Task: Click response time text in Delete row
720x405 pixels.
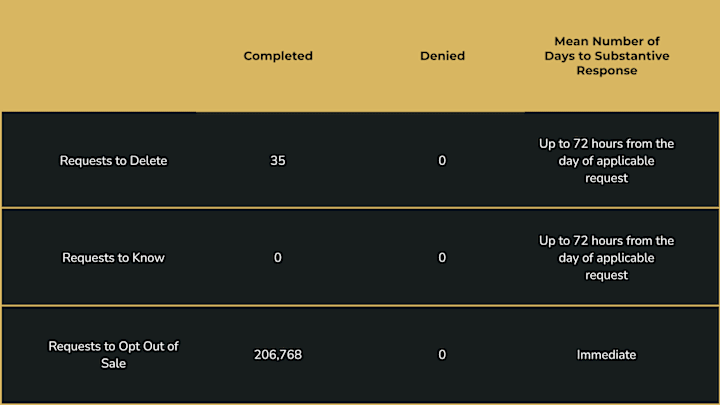Action: click(x=607, y=161)
